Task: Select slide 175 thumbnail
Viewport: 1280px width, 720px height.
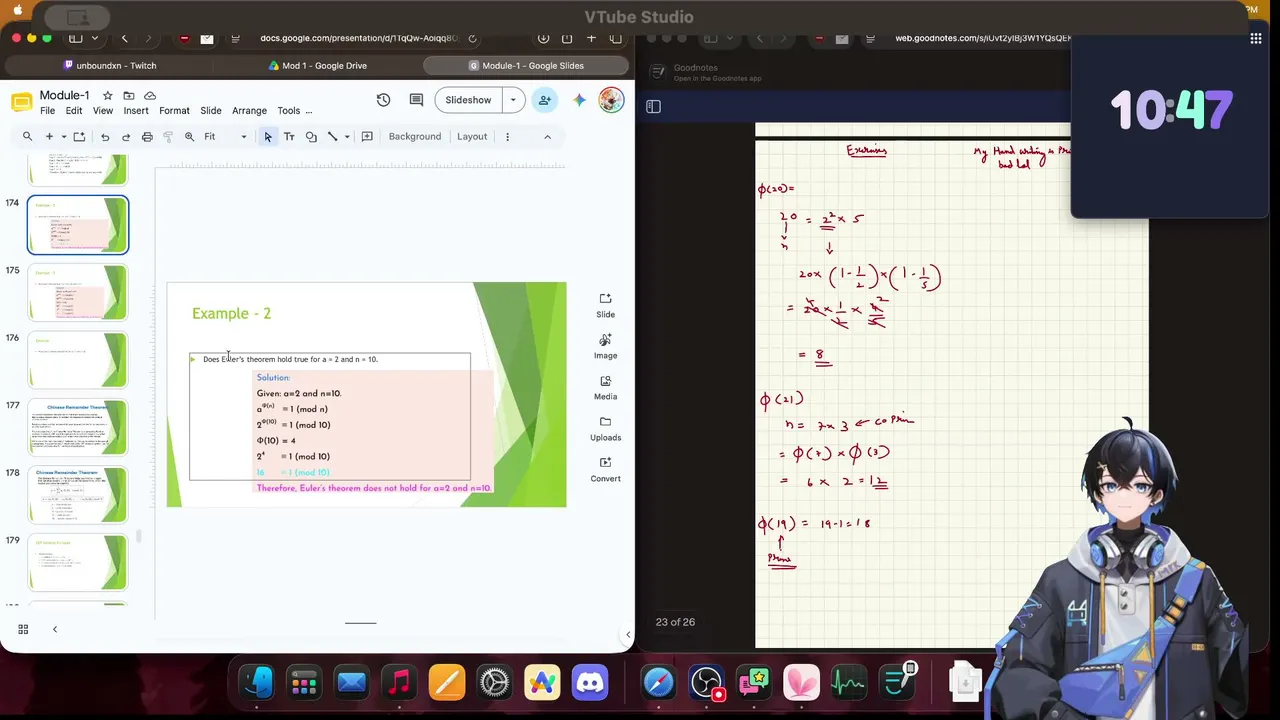Action: (78, 292)
